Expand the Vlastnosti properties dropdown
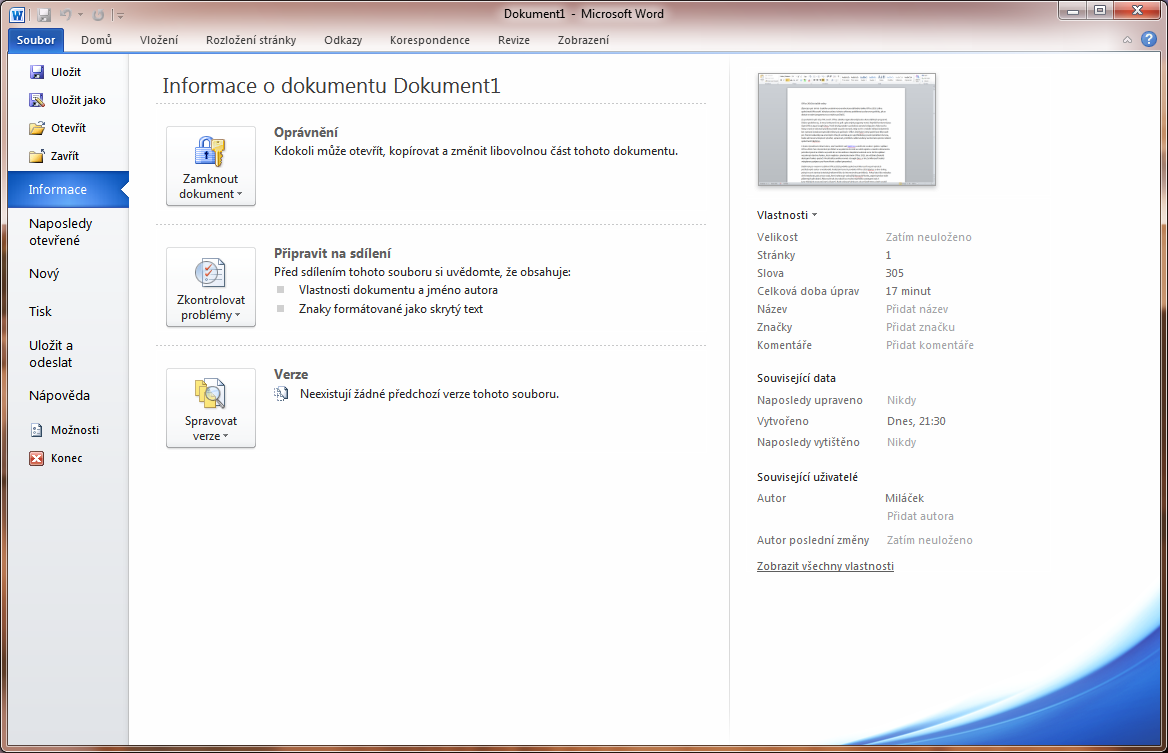 click(787, 215)
